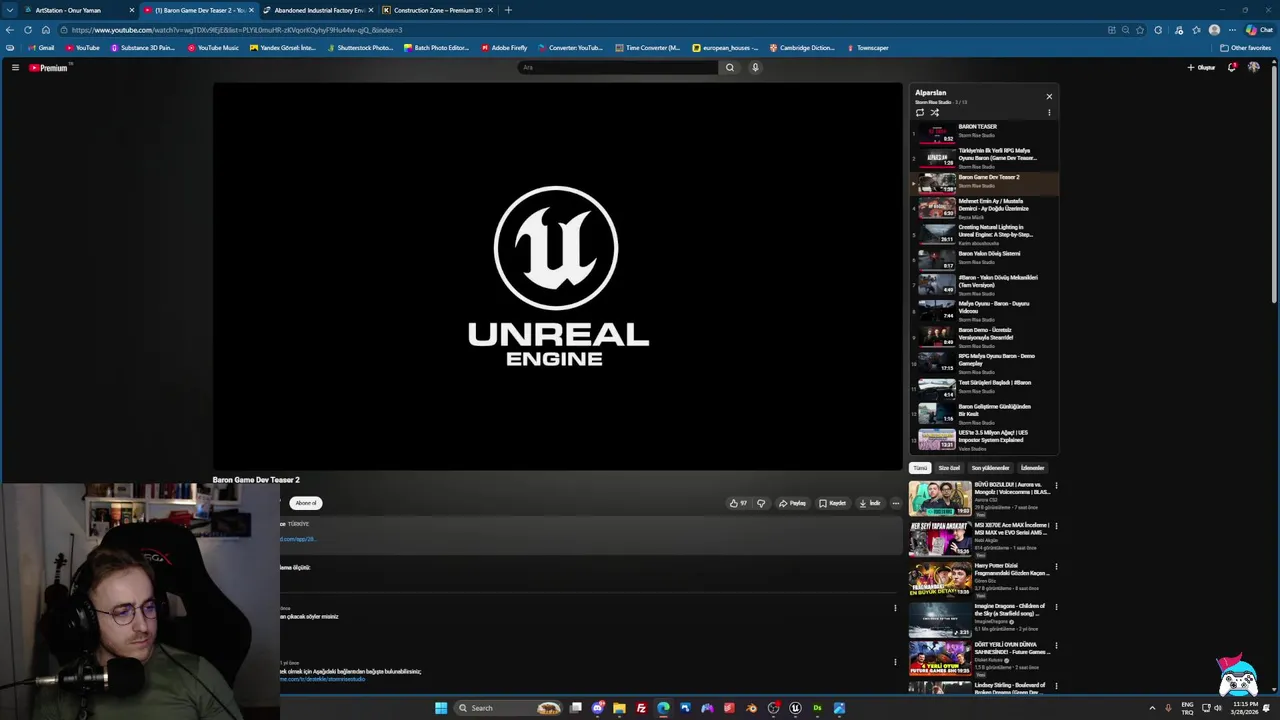This screenshot has height=720, width=1280.
Task: Open options for DÖRT YERLİ OYUN video
Action: [x=1056, y=647]
